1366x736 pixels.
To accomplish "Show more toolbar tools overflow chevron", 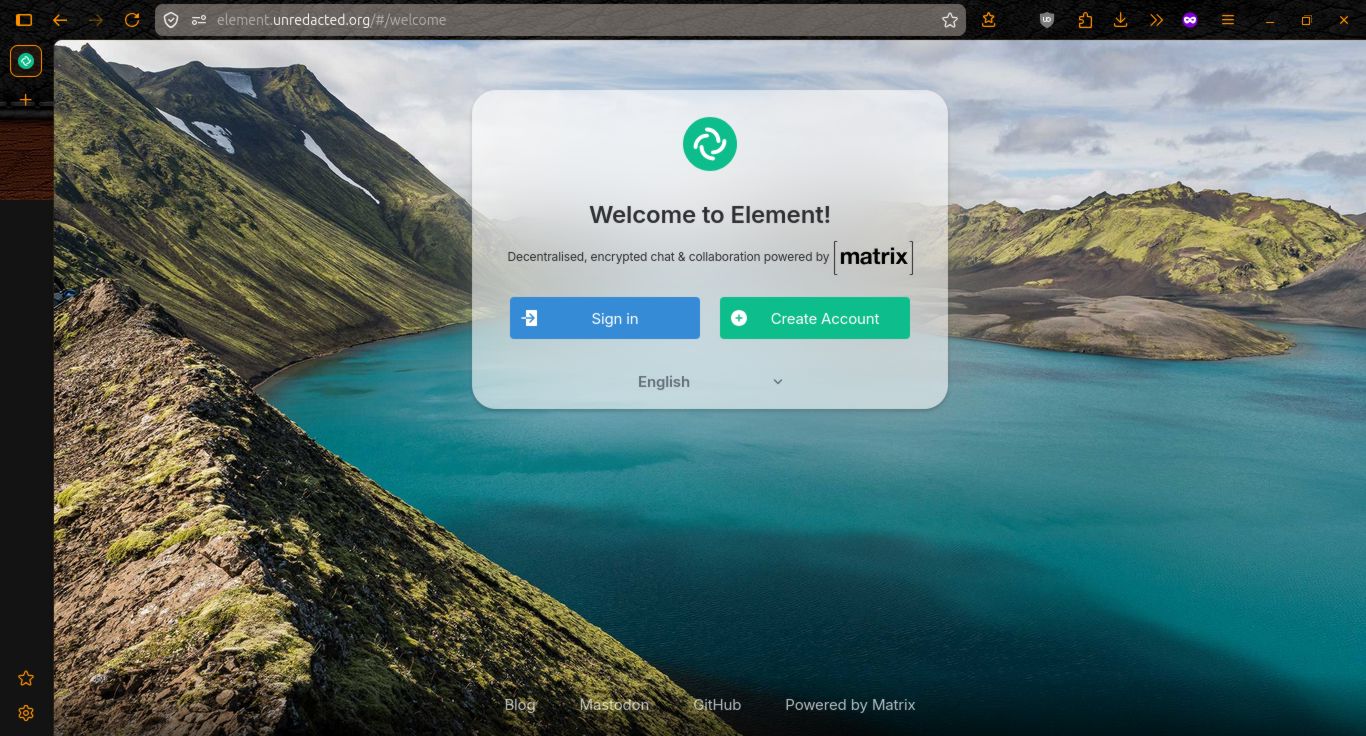I will click(x=1156, y=20).
